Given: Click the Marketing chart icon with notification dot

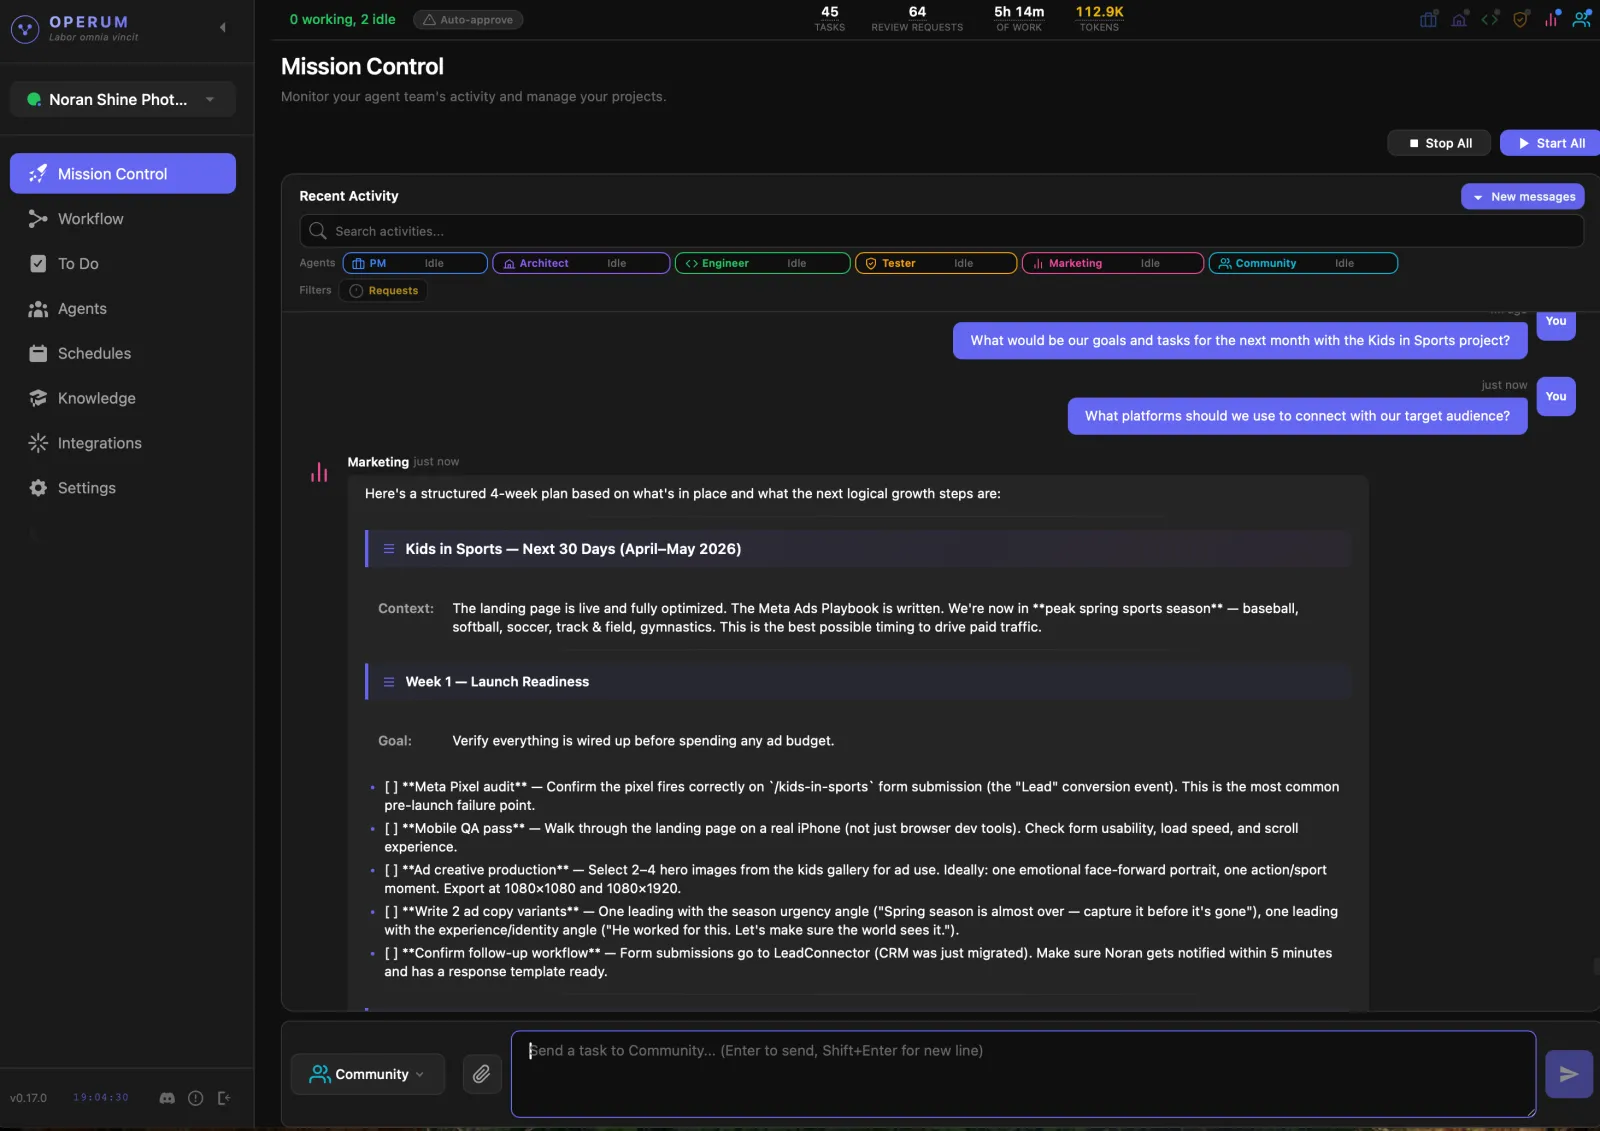Looking at the screenshot, I should (1551, 19).
